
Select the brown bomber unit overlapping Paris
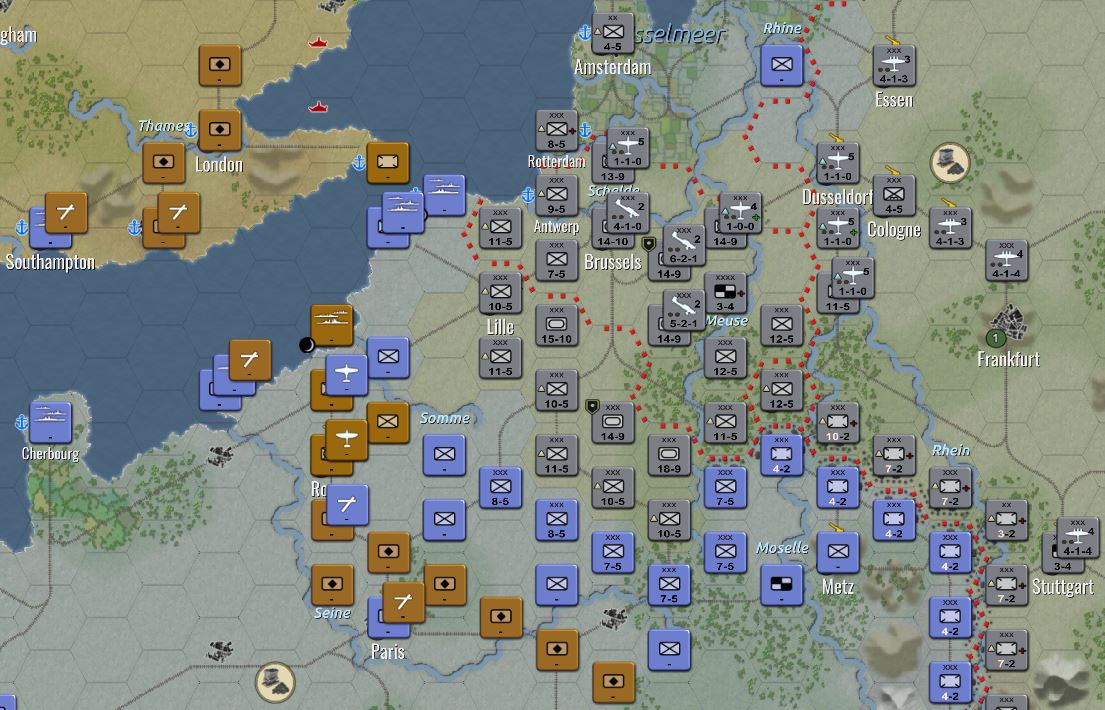404,602
